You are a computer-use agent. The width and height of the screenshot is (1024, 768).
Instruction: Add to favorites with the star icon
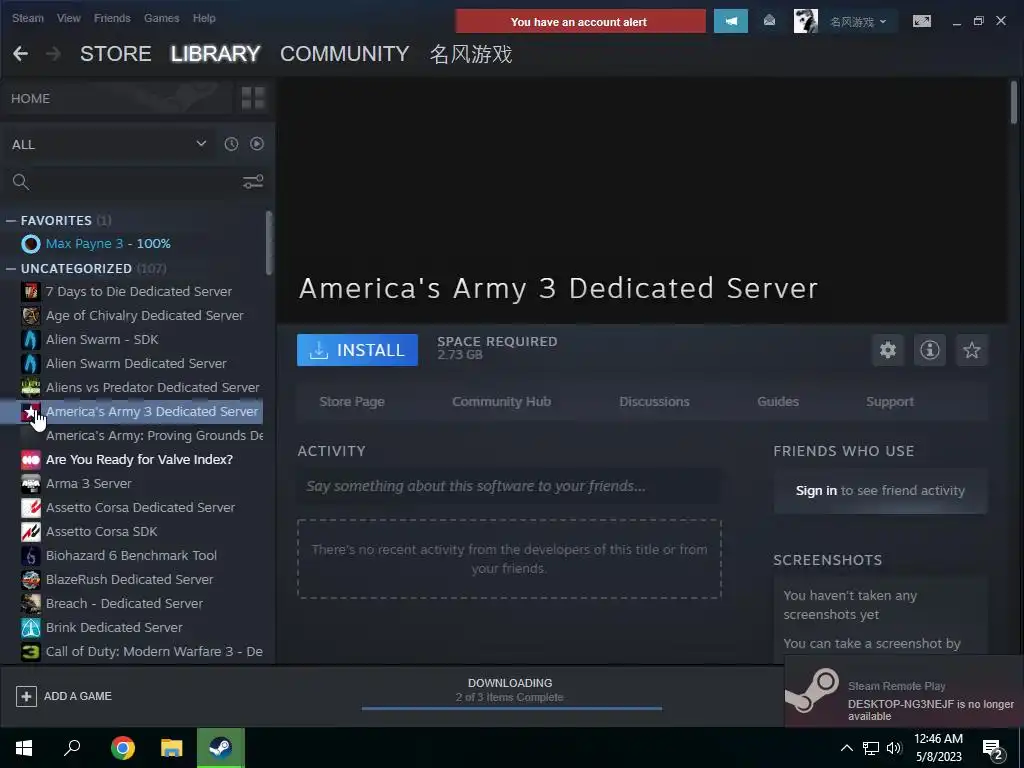tap(972, 350)
